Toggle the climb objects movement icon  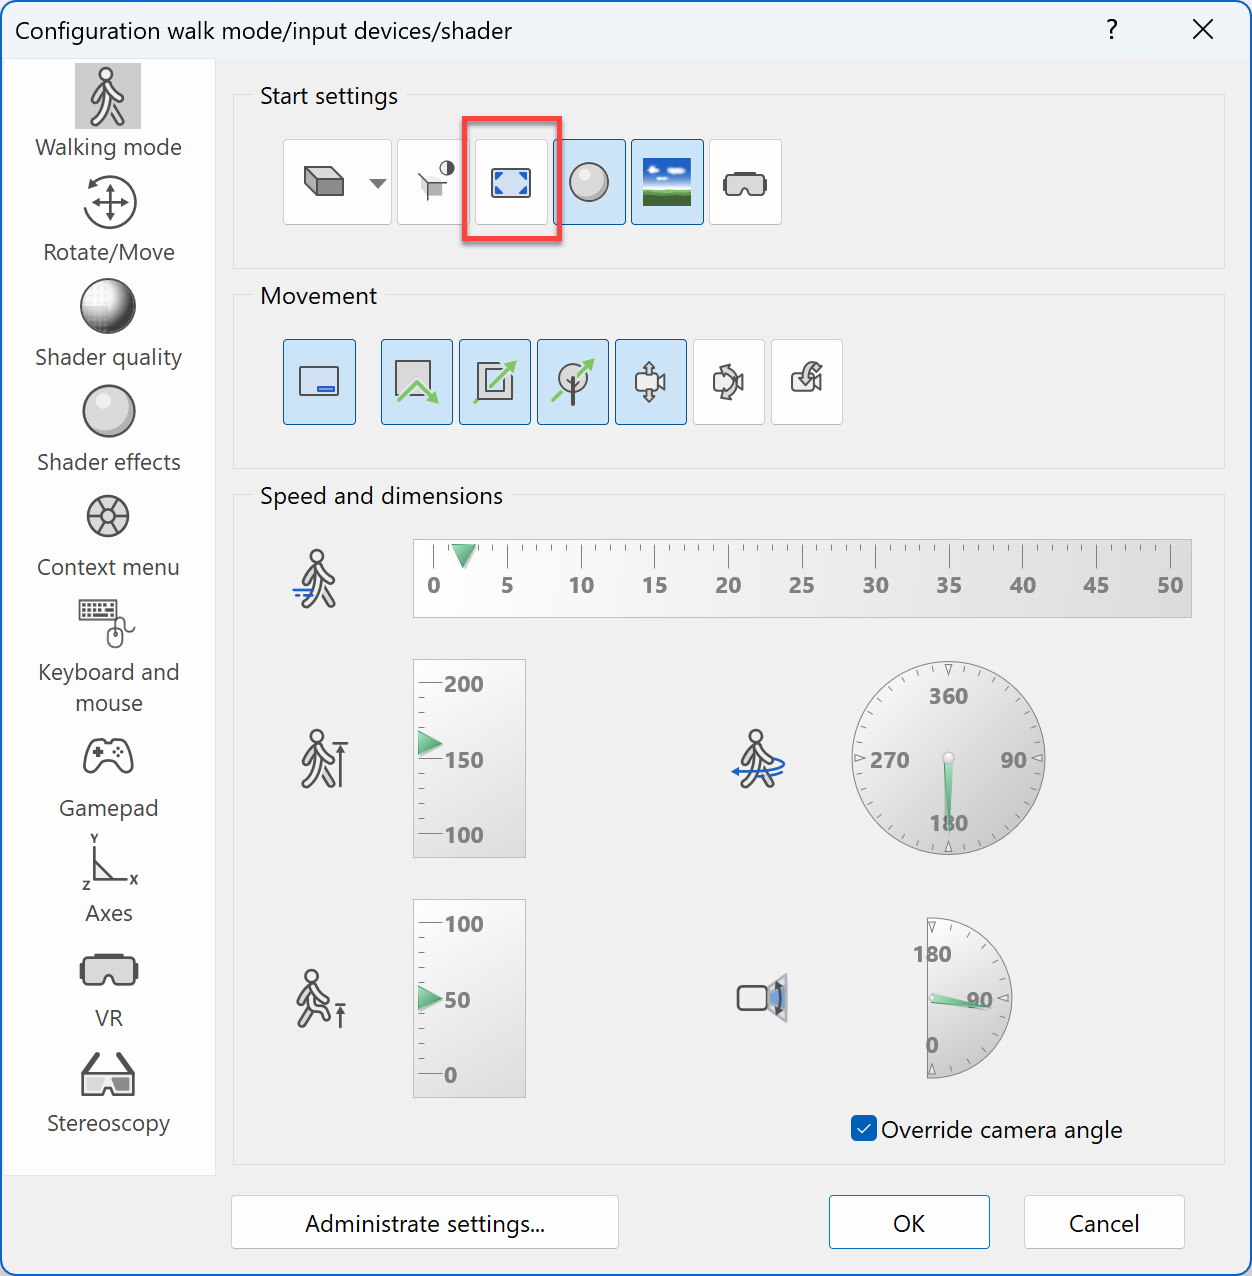point(494,382)
